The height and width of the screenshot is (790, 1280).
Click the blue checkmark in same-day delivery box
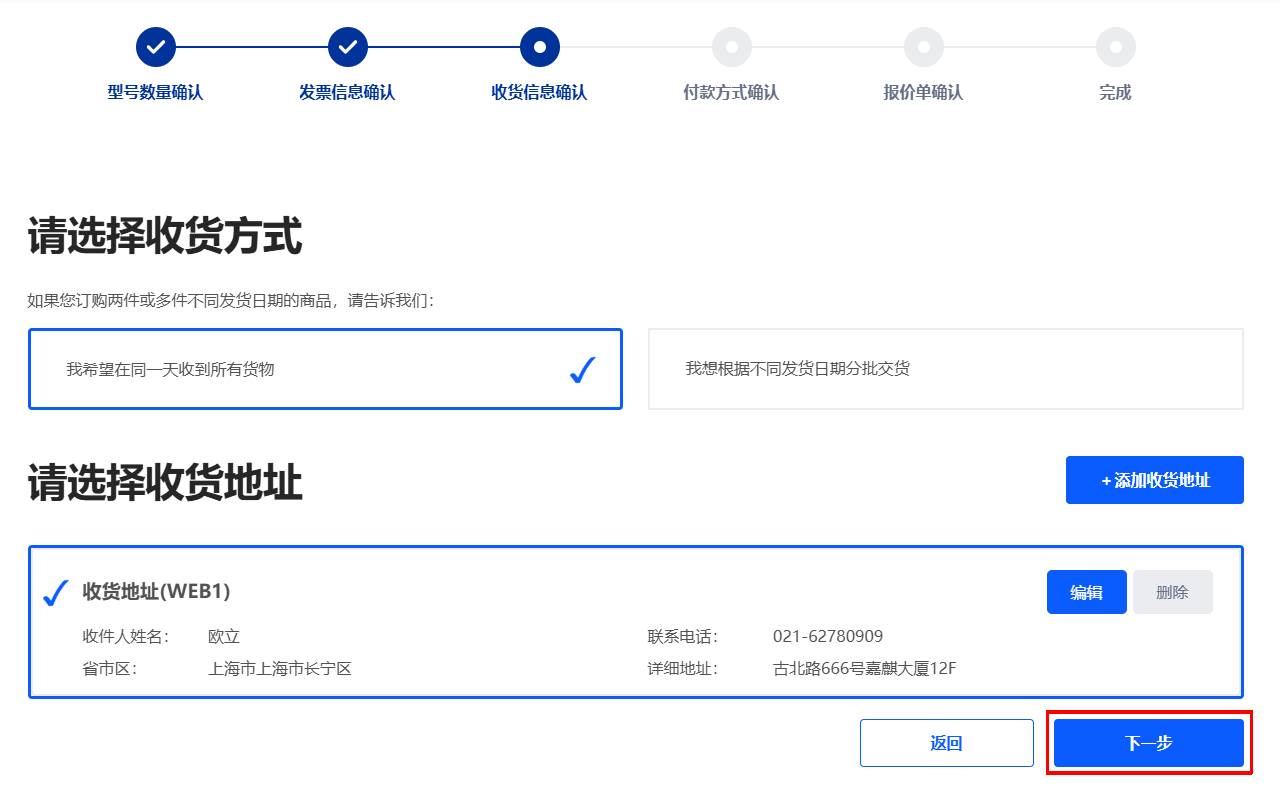(x=583, y=370)
